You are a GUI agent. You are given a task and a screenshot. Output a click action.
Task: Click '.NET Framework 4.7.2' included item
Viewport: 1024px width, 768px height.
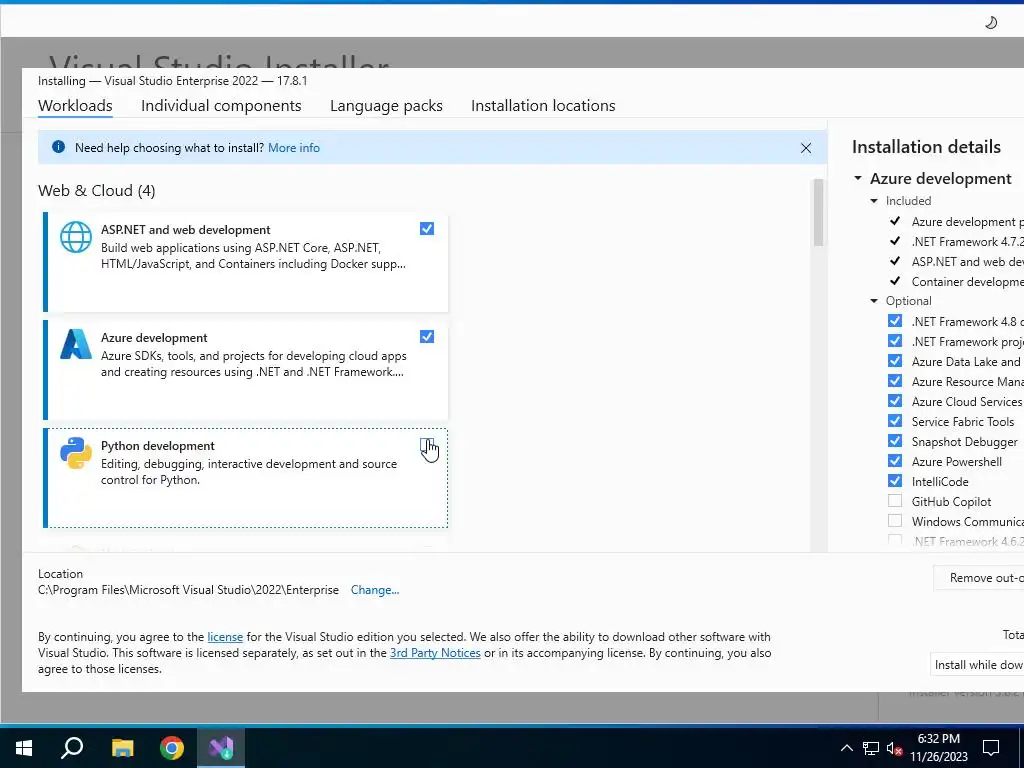(x=967, y=242)
